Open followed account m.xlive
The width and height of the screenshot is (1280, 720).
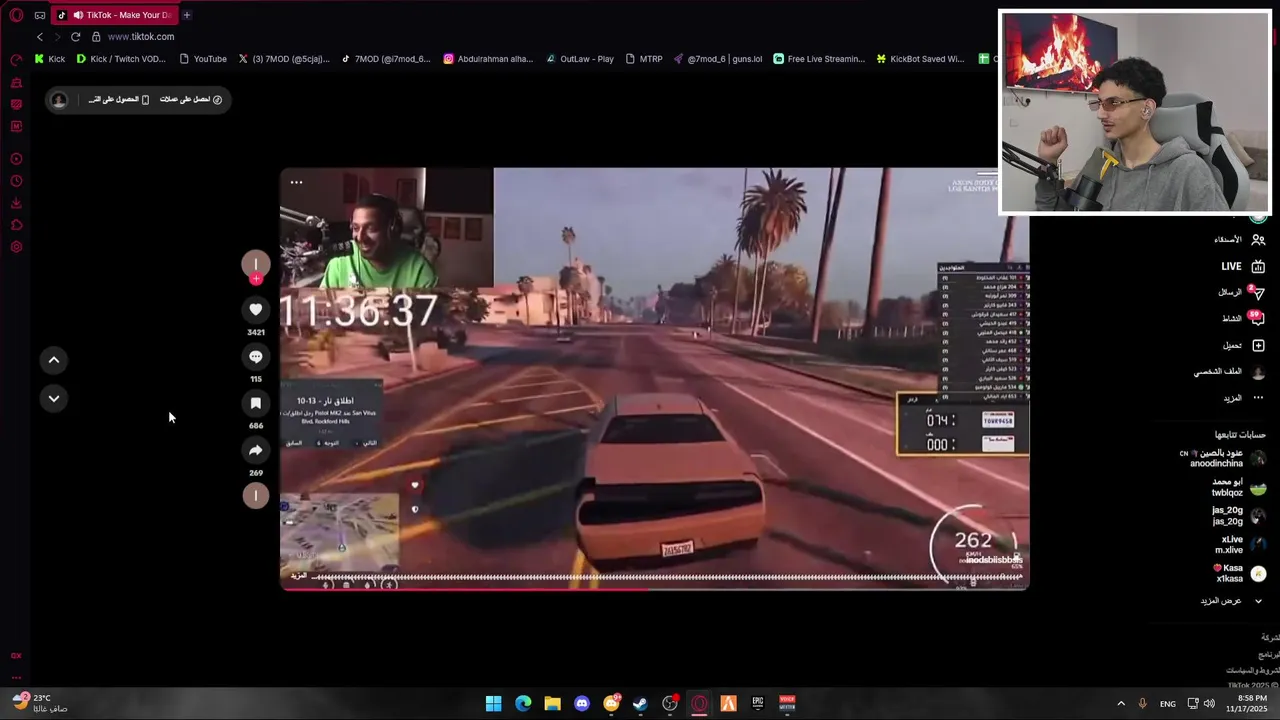click(x=1240, y=545)
